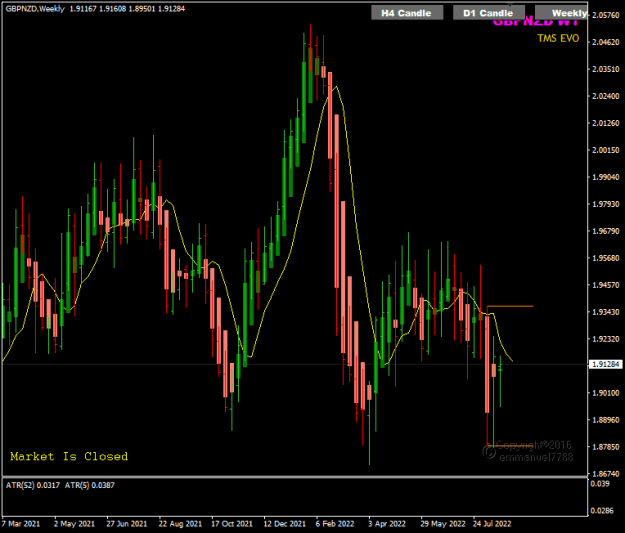625x533 pixels.
Task: Click the 1.99040 price scale label
Action: pyautogui.click(x=606, y=177)
